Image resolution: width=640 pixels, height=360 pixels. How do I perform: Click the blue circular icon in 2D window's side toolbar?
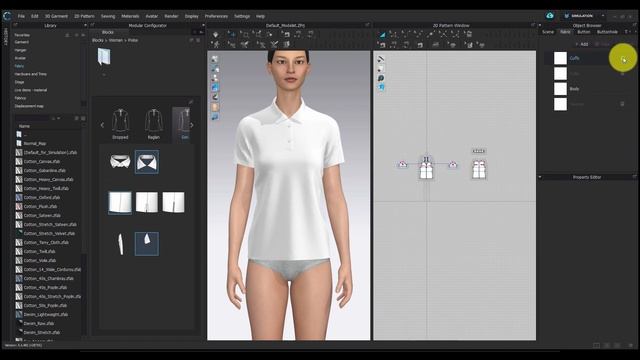(x=380, y=78)
